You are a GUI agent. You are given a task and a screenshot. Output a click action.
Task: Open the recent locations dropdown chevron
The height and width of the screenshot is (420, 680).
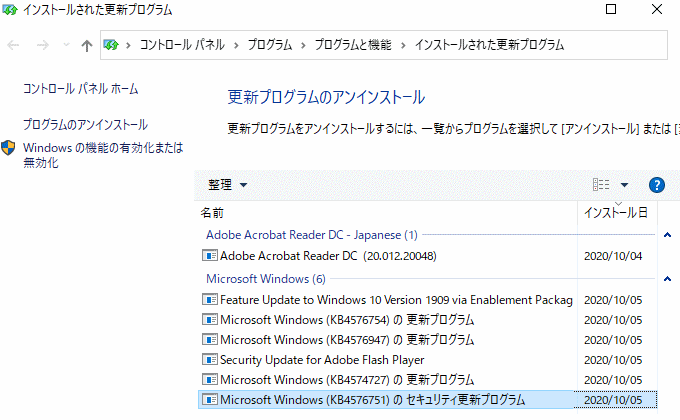[65, 45]
